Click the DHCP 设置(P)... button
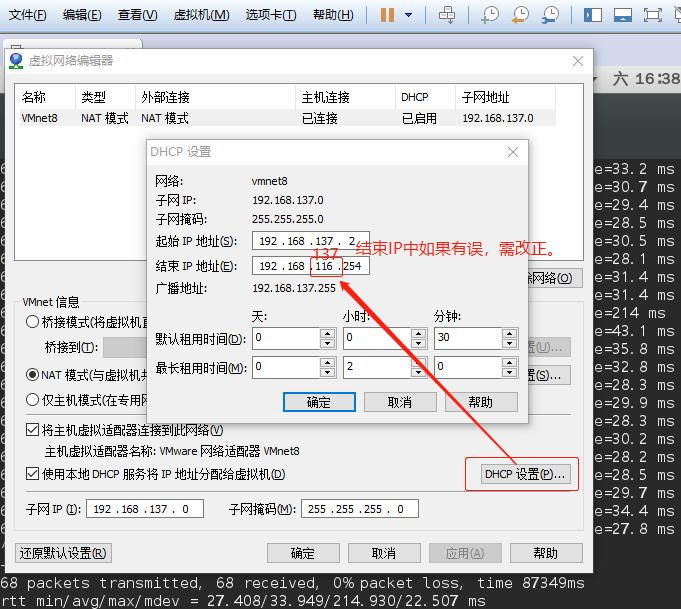 [x=525, y=474]
